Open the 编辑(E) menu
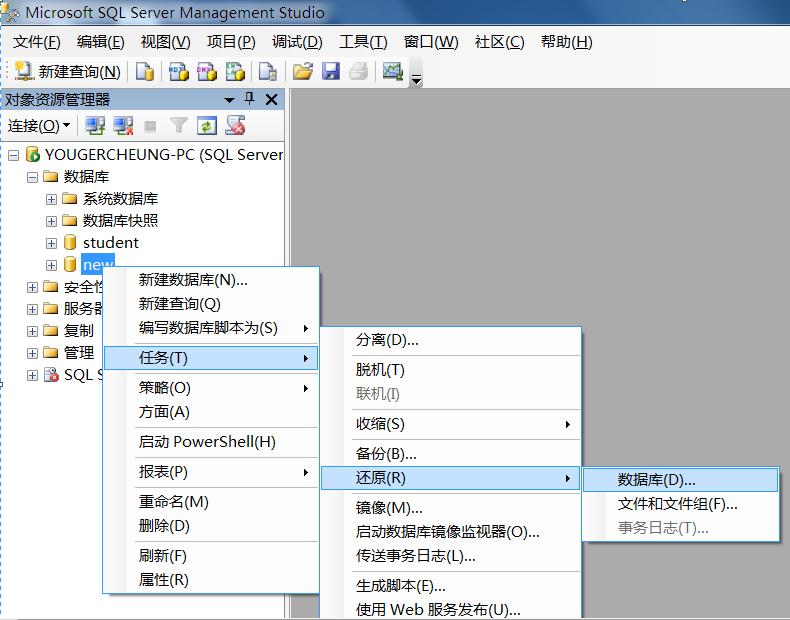The width and height of the screenshot is (790, 620). 101,42
